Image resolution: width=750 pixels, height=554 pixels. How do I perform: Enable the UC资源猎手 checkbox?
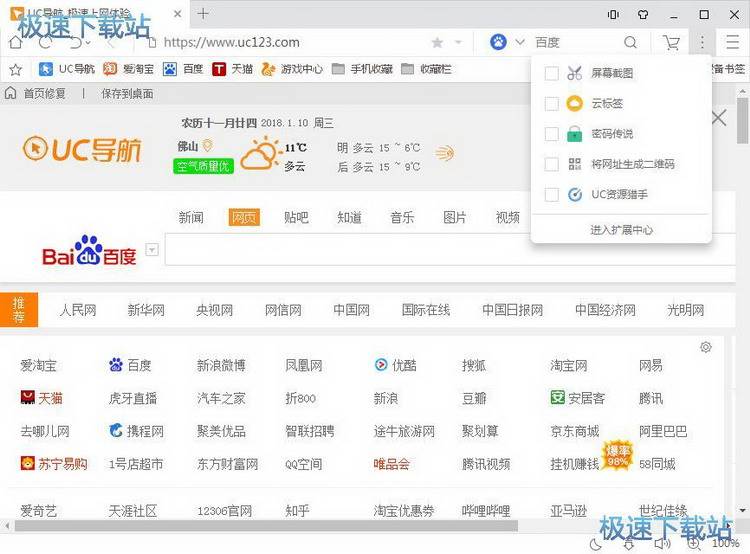tap(551, 194)
